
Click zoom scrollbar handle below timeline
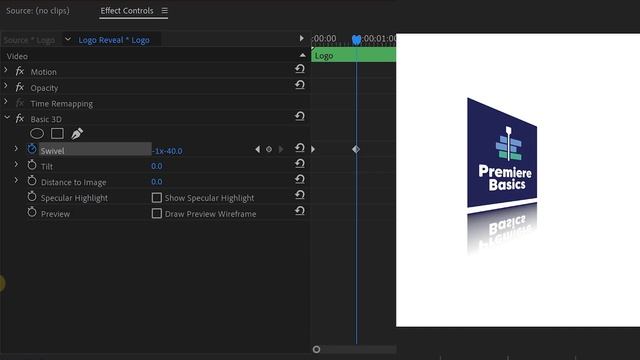316,349
